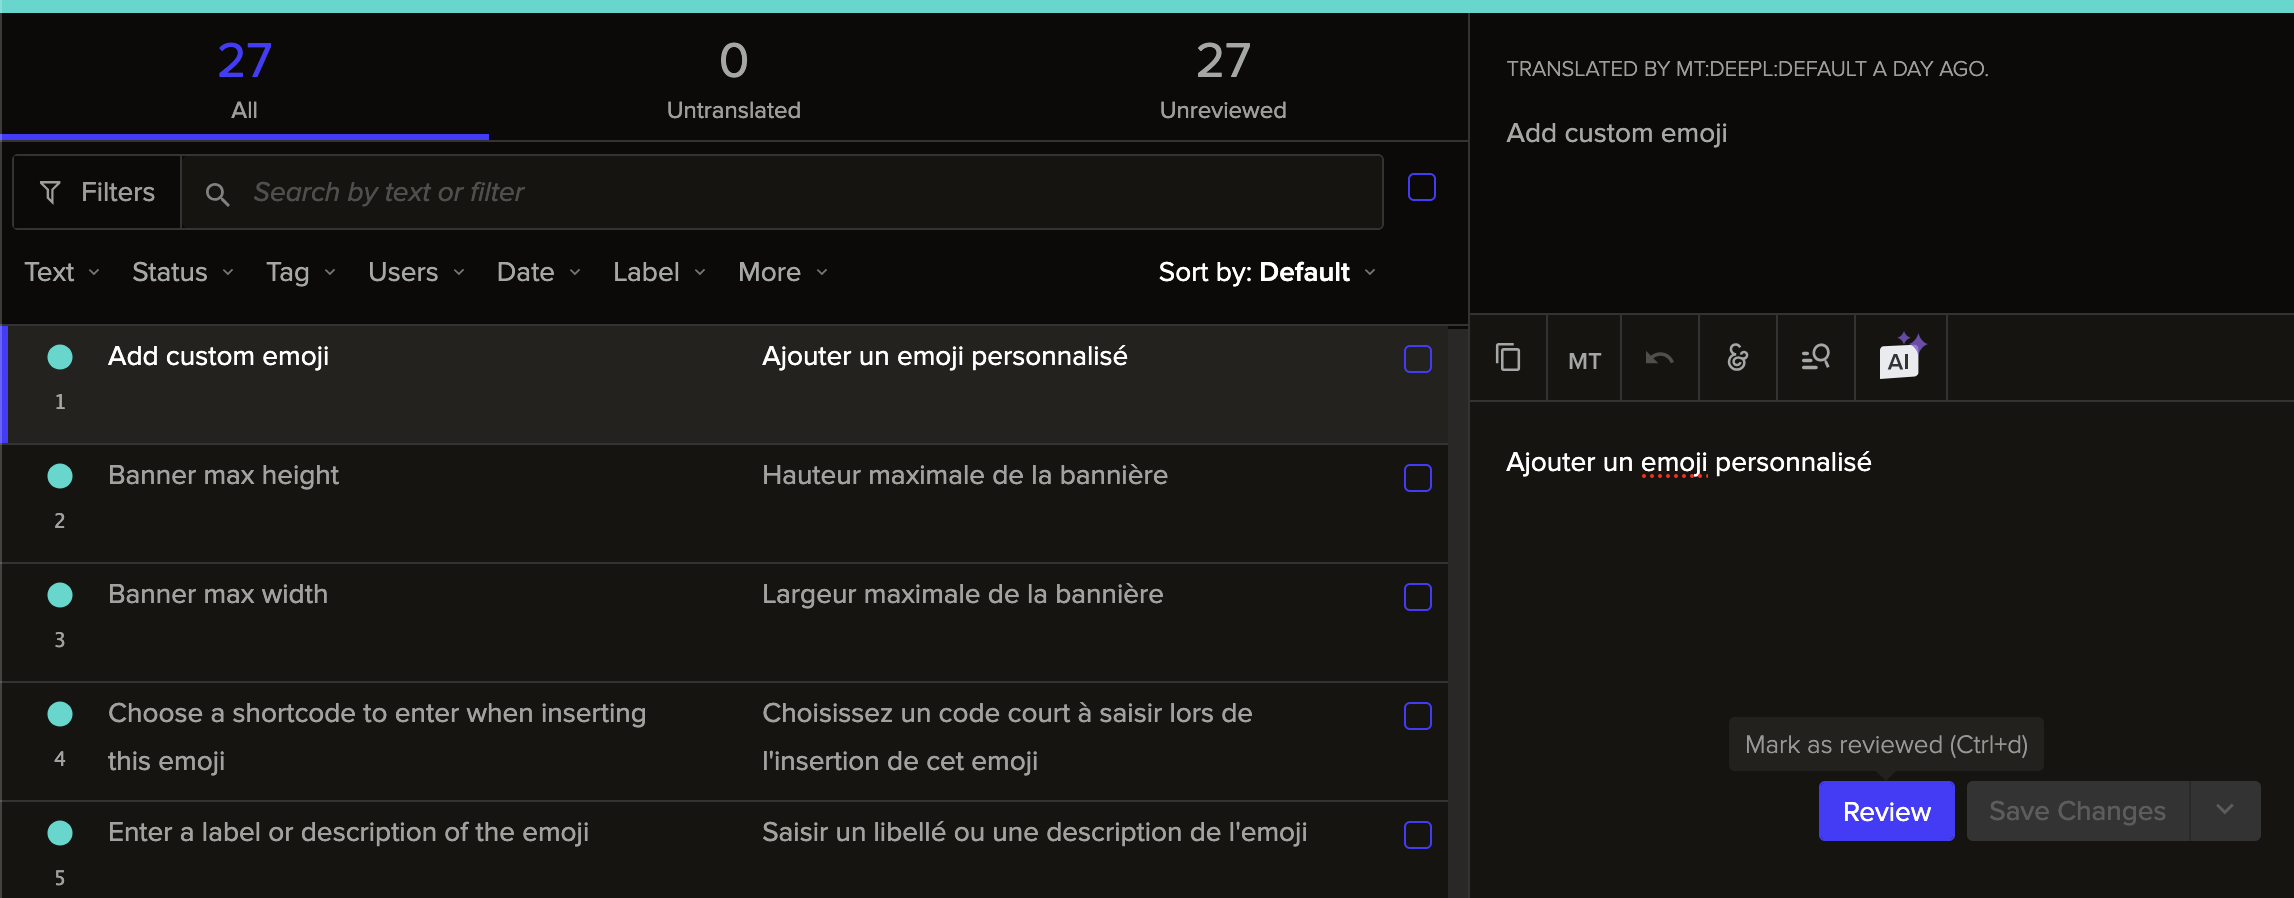Click the copy source text icon
Image resolution: width=2294 pixels, height=898 pixels.
(1508, 358)
